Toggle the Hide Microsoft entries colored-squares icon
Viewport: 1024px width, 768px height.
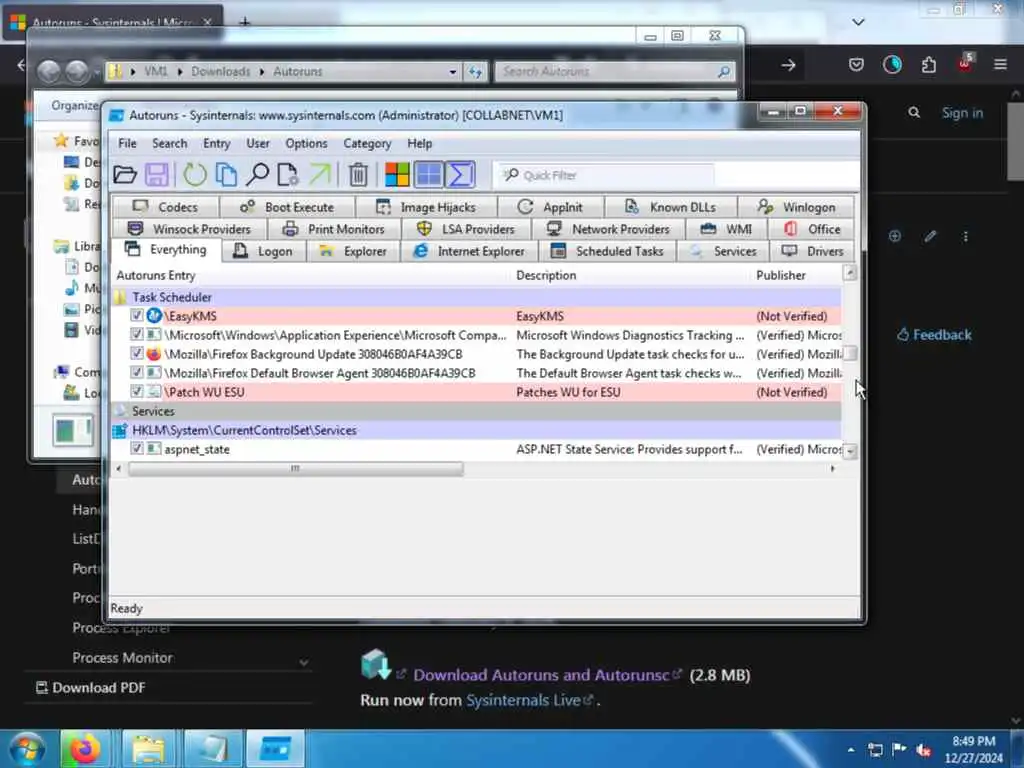pyautogui.click(x=397, y=175)
